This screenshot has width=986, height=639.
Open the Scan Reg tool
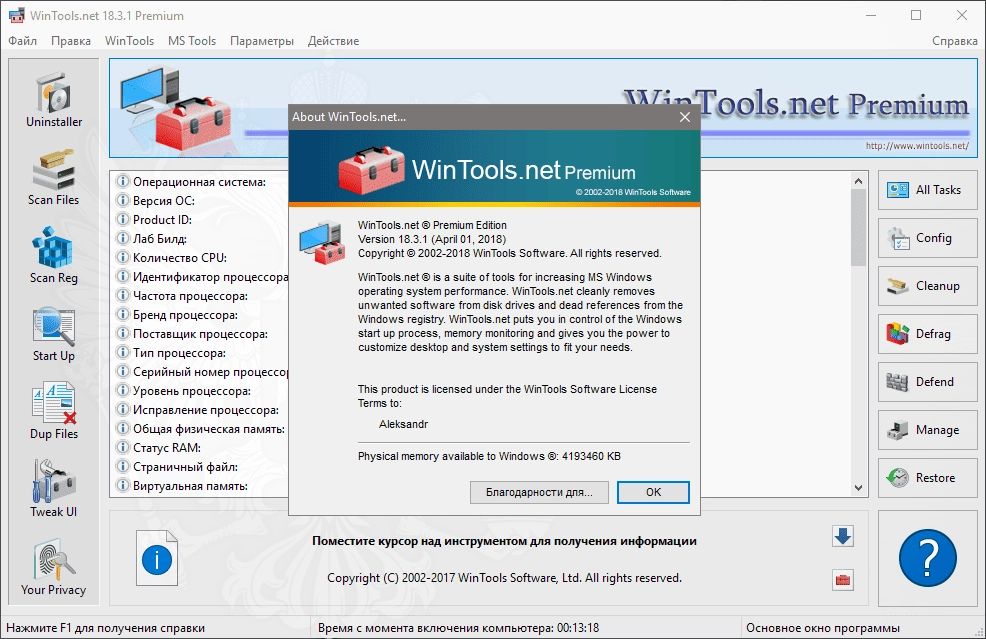tap(53, 256)
